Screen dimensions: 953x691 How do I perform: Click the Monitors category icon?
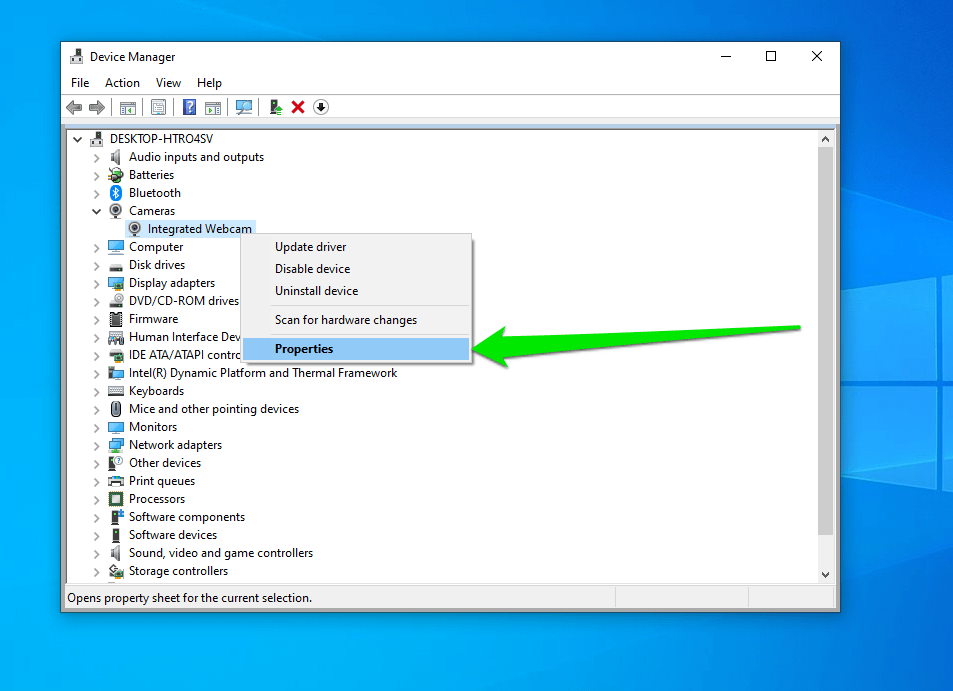click(115, 427)
